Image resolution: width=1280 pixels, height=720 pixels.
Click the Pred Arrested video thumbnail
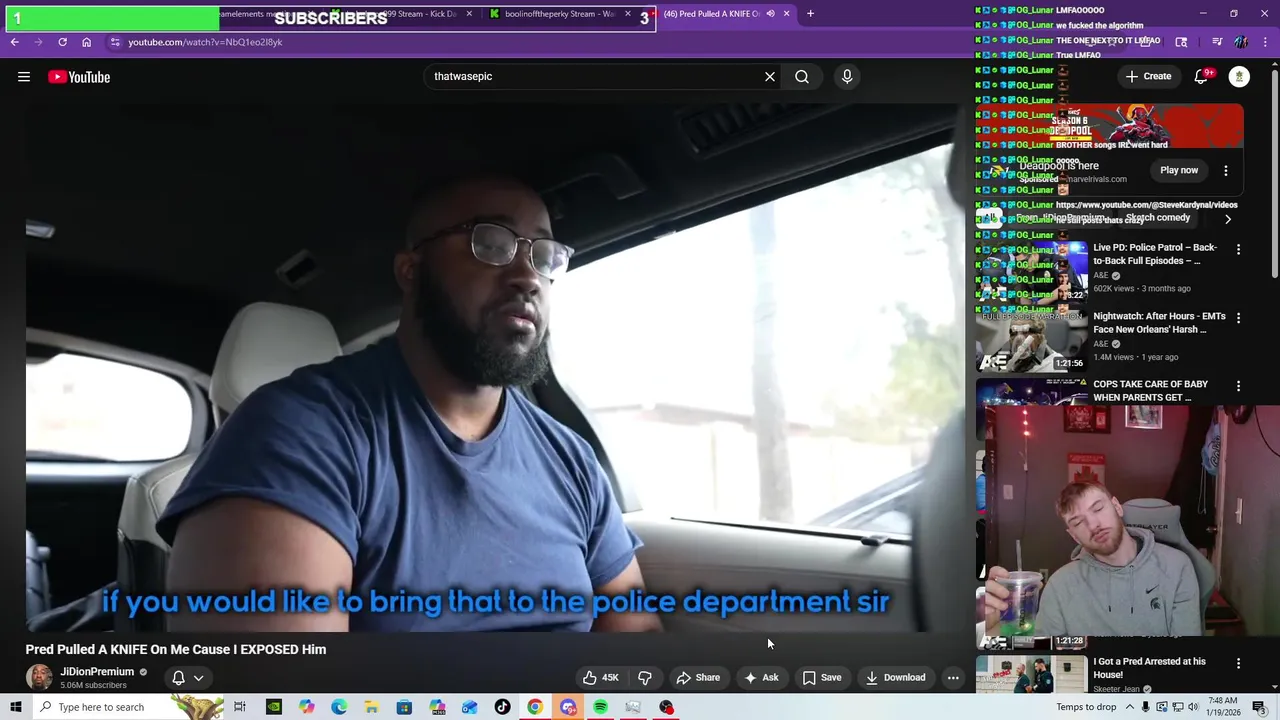pyautogui.click(x=1032, y=674)
